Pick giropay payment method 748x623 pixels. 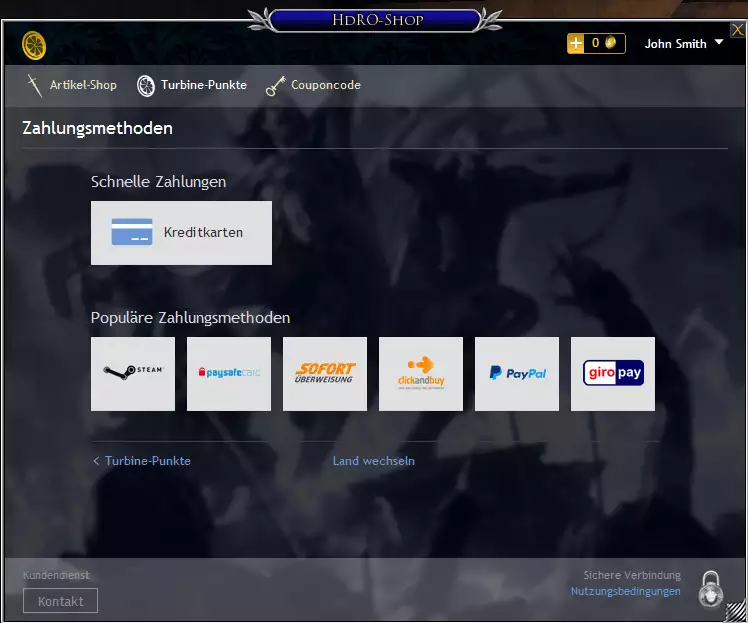613,374
